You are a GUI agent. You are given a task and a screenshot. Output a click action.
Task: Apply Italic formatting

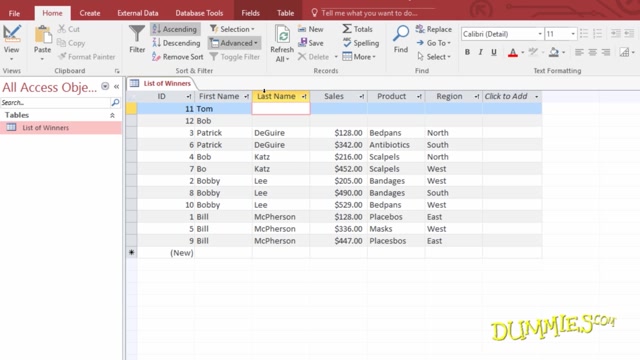click(x=480, y=52)
